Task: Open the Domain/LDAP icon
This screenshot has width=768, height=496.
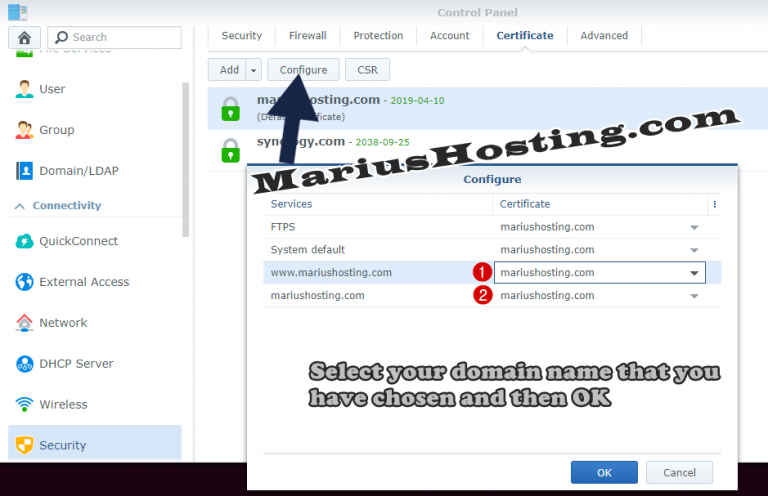Action: [x=25, y=171]
